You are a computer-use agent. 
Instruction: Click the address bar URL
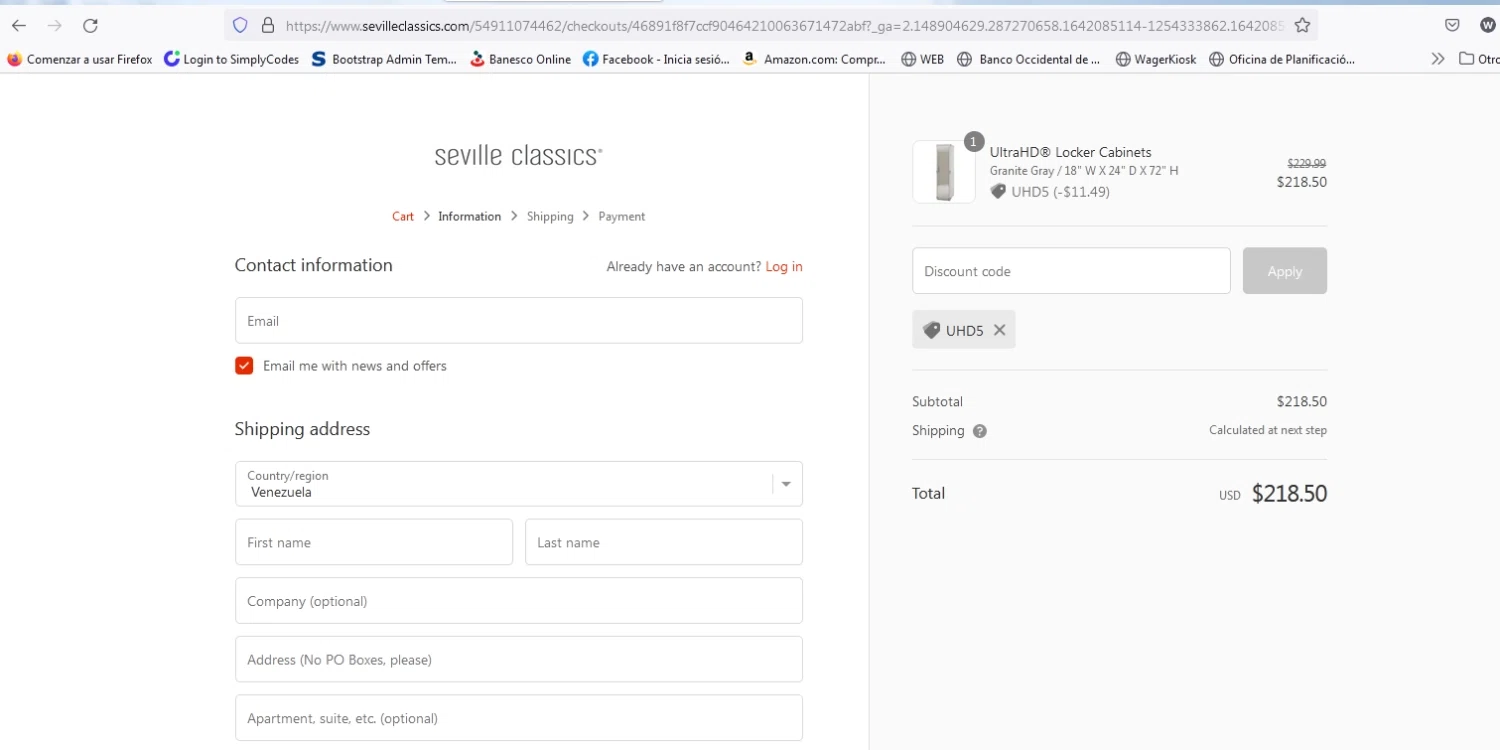coord(785,26)
